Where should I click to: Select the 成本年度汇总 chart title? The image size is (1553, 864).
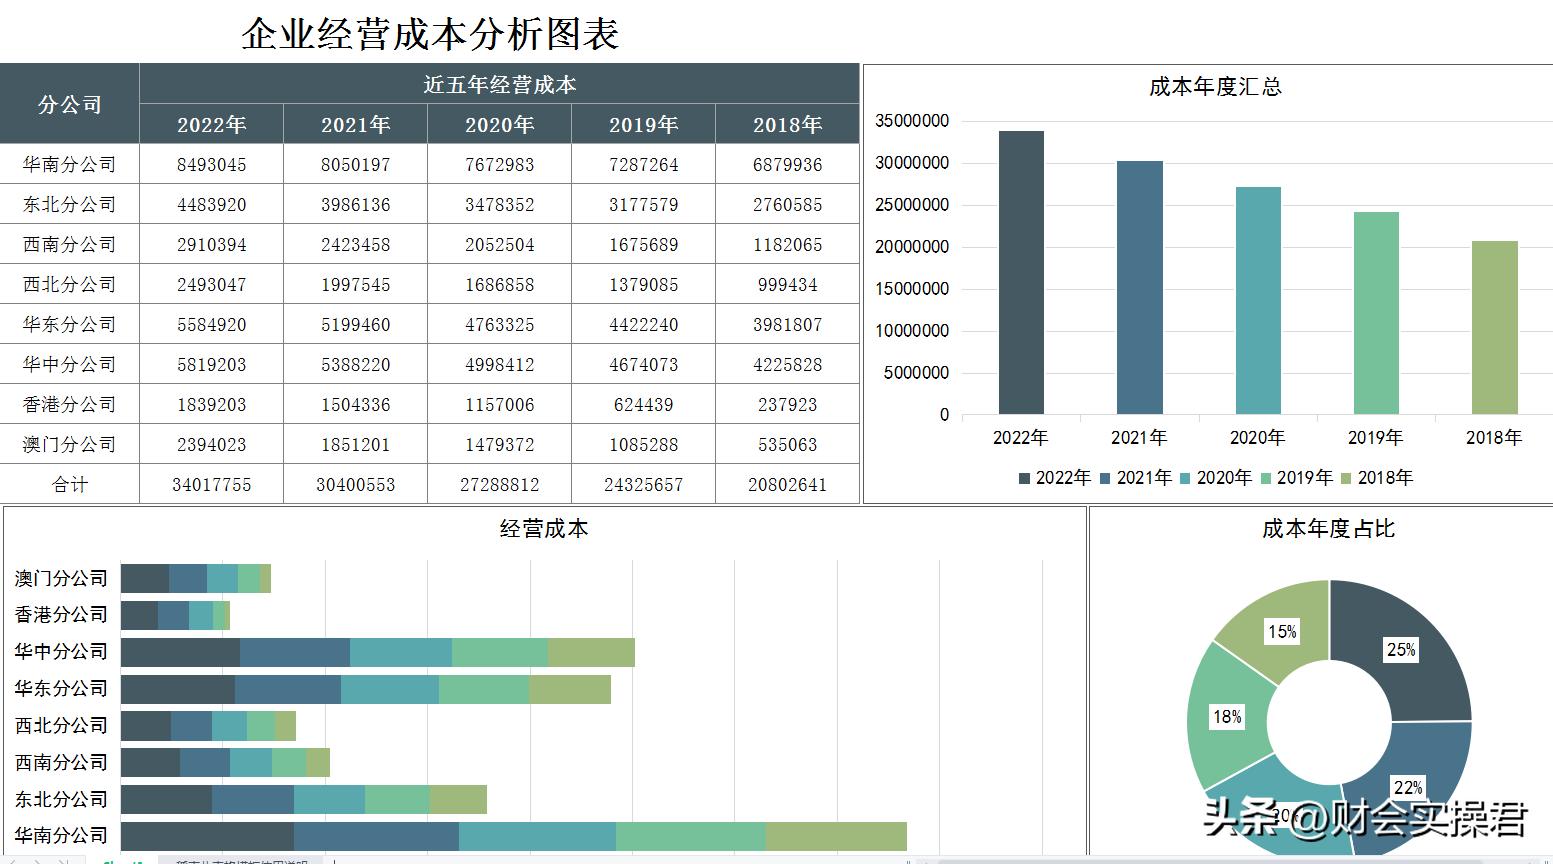1216,87
